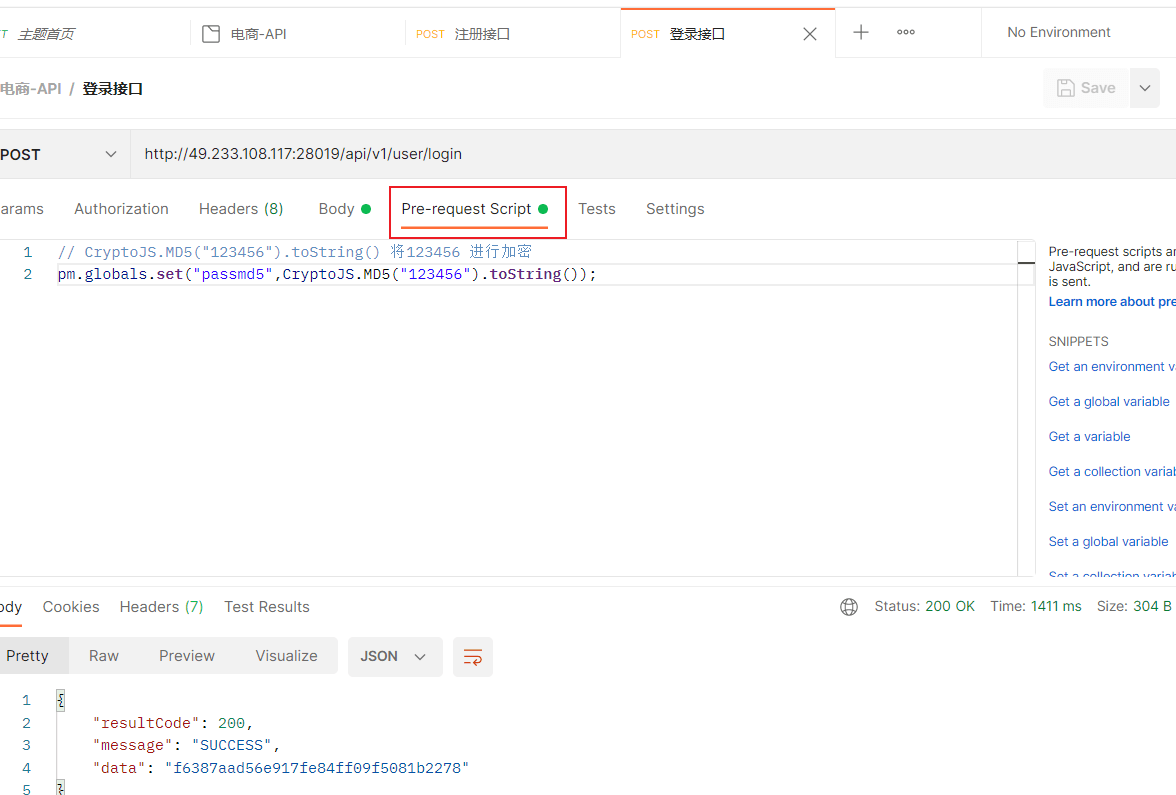The height and width of the screenshot is (795, 1176).
Task: Click the request URL input field
Action: pyautogui.click(x=652, y=154)
